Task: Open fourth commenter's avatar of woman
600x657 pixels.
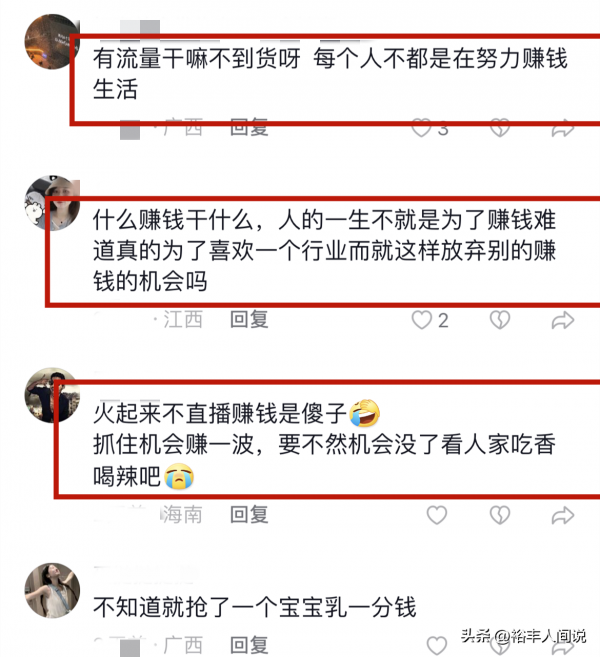Action: (52, 590)
